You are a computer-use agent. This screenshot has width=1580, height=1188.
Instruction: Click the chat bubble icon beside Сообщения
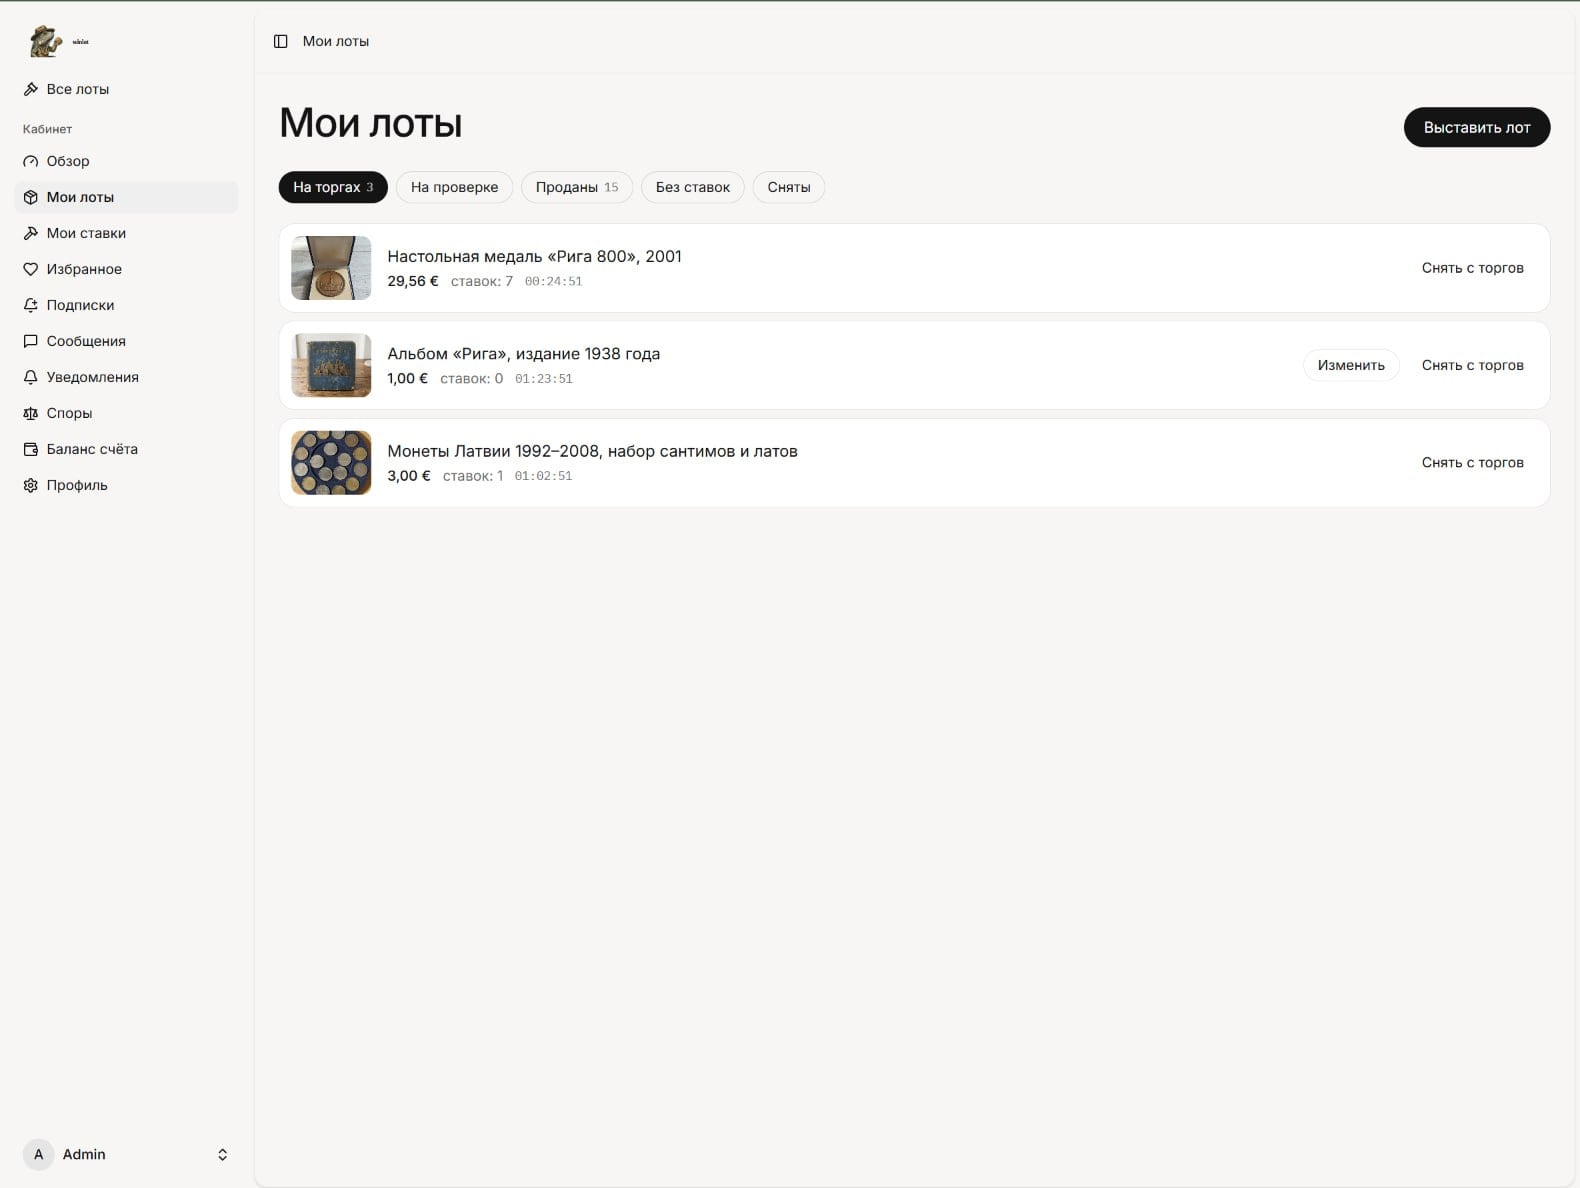point(31,341)
